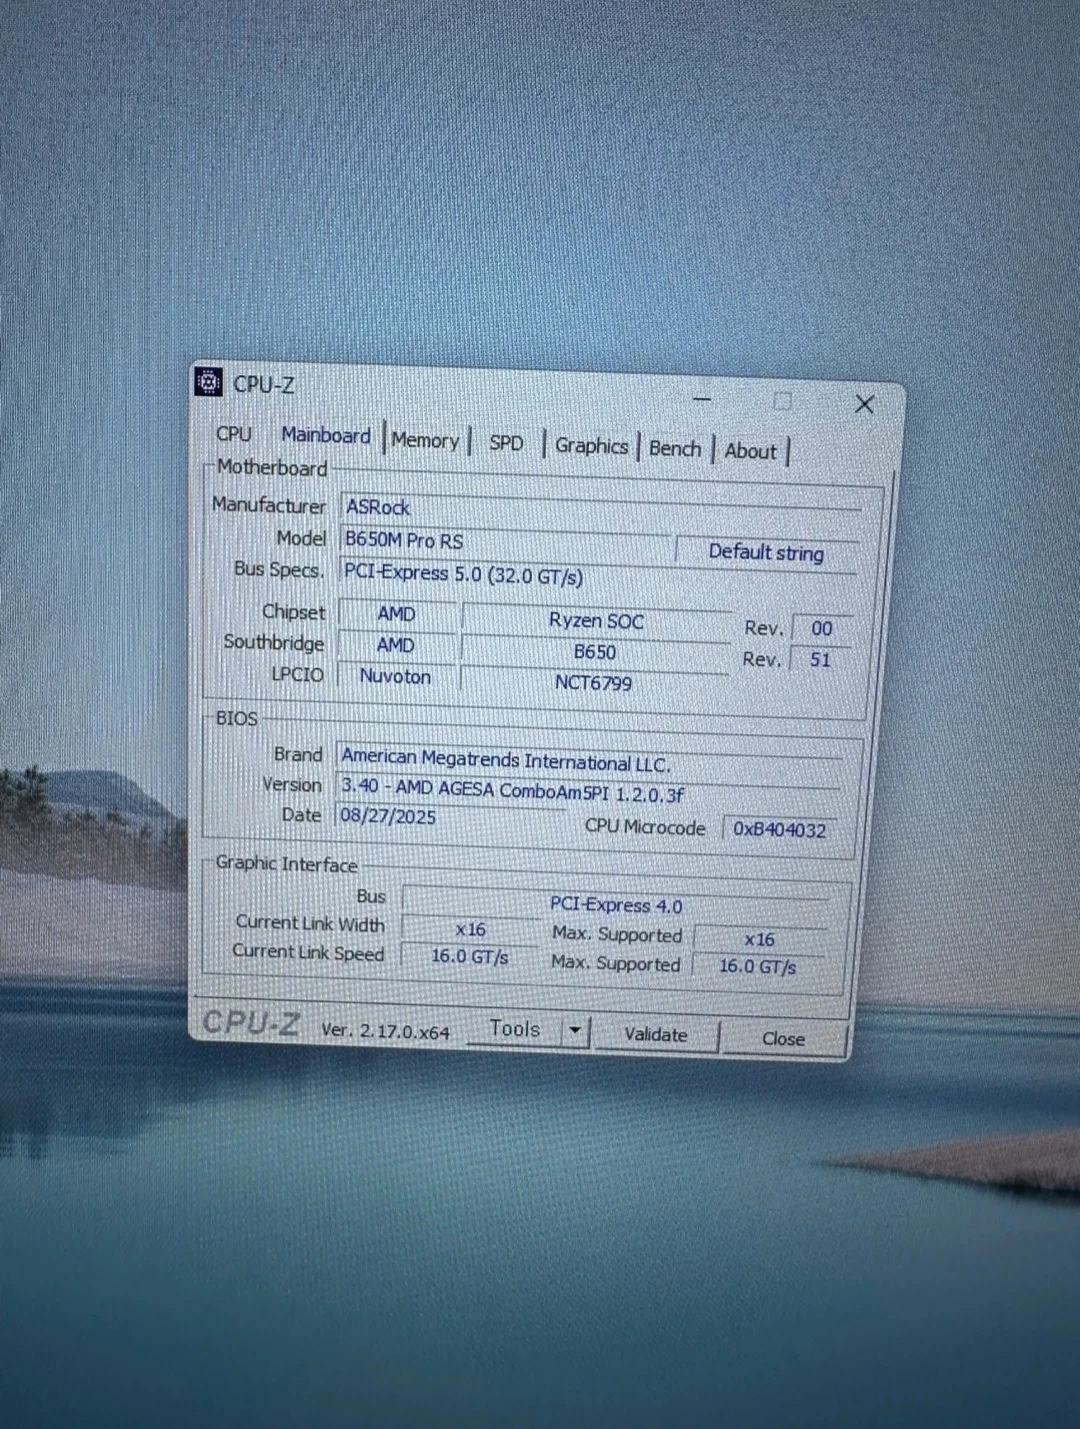Click the AMD southbridge vendor field

pos(396,645)
